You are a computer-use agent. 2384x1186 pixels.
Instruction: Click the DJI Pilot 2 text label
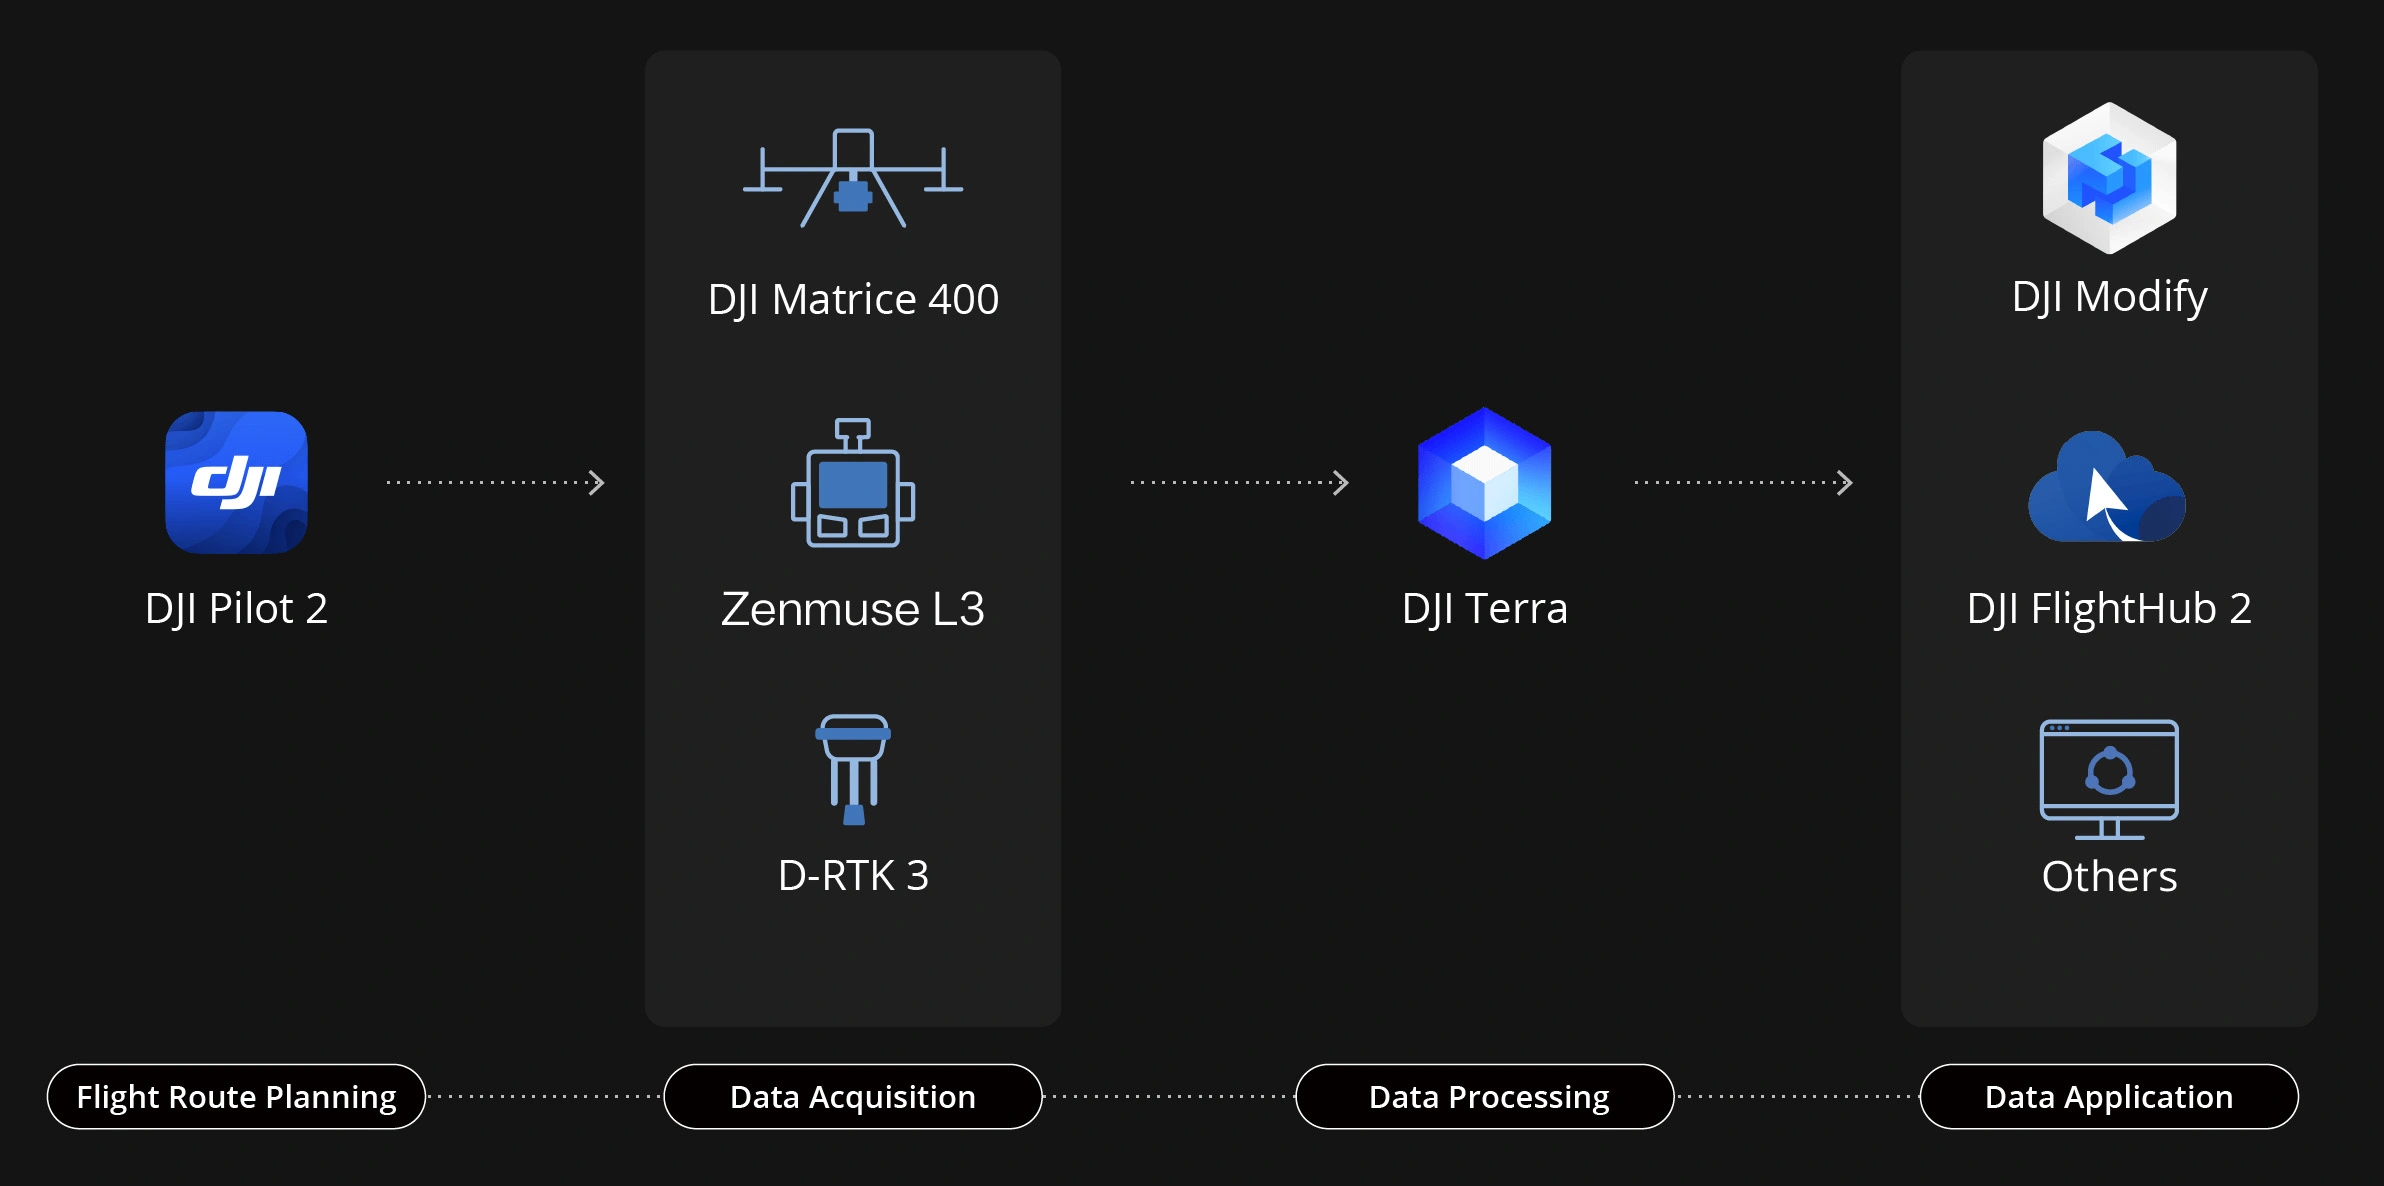tap(236, 608)
